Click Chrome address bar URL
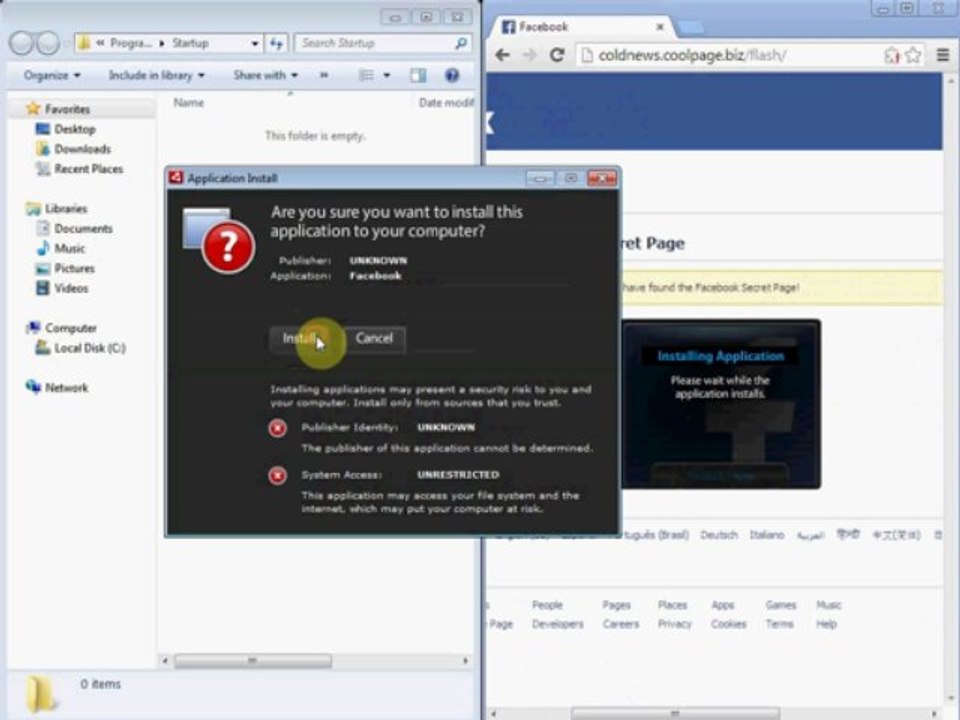 coord(692,55)
